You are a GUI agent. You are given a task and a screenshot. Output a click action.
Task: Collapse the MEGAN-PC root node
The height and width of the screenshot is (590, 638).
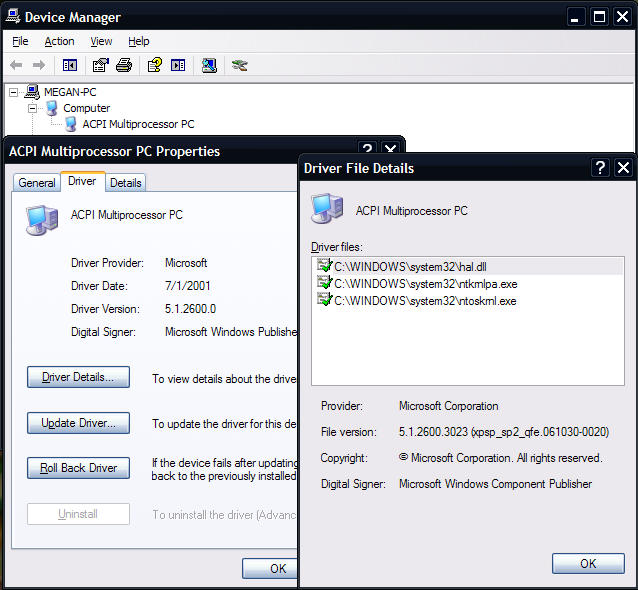(x=13, y=92)
